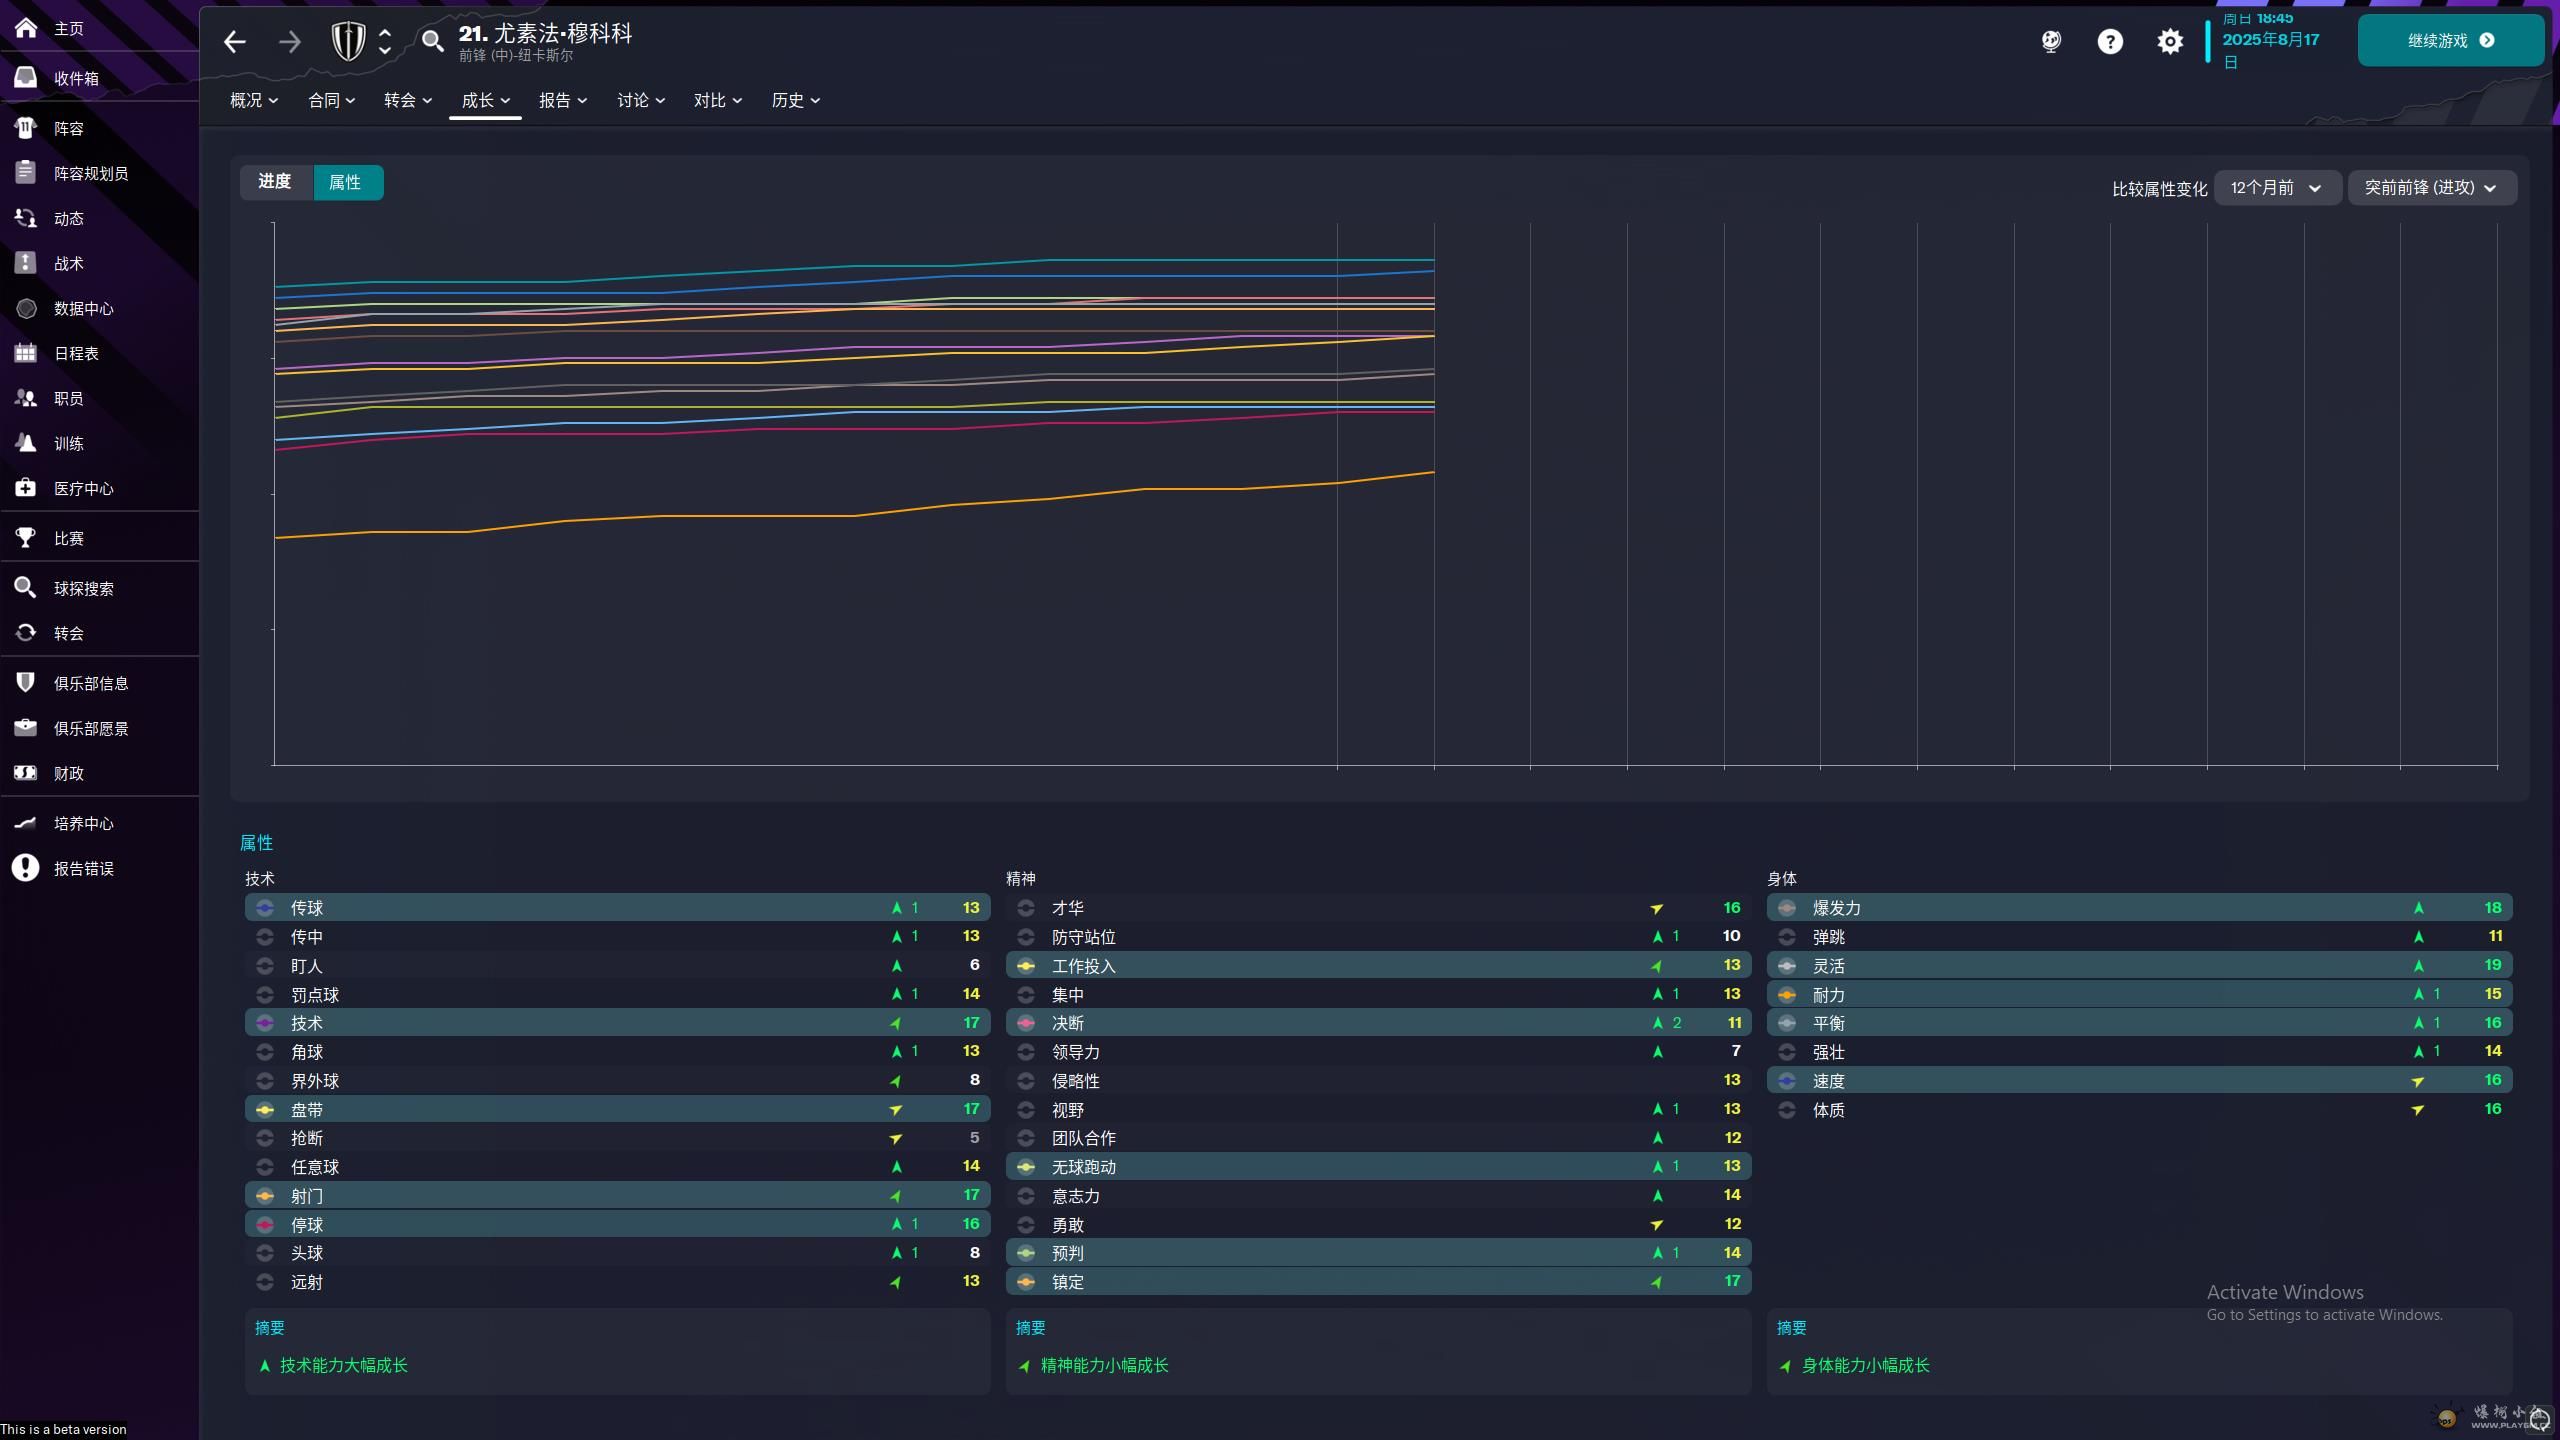The height and width of the screenshot is (1440, 2560).
Task: Expand the 讨论 discussion dropdown
Action: tap(641, 100)
